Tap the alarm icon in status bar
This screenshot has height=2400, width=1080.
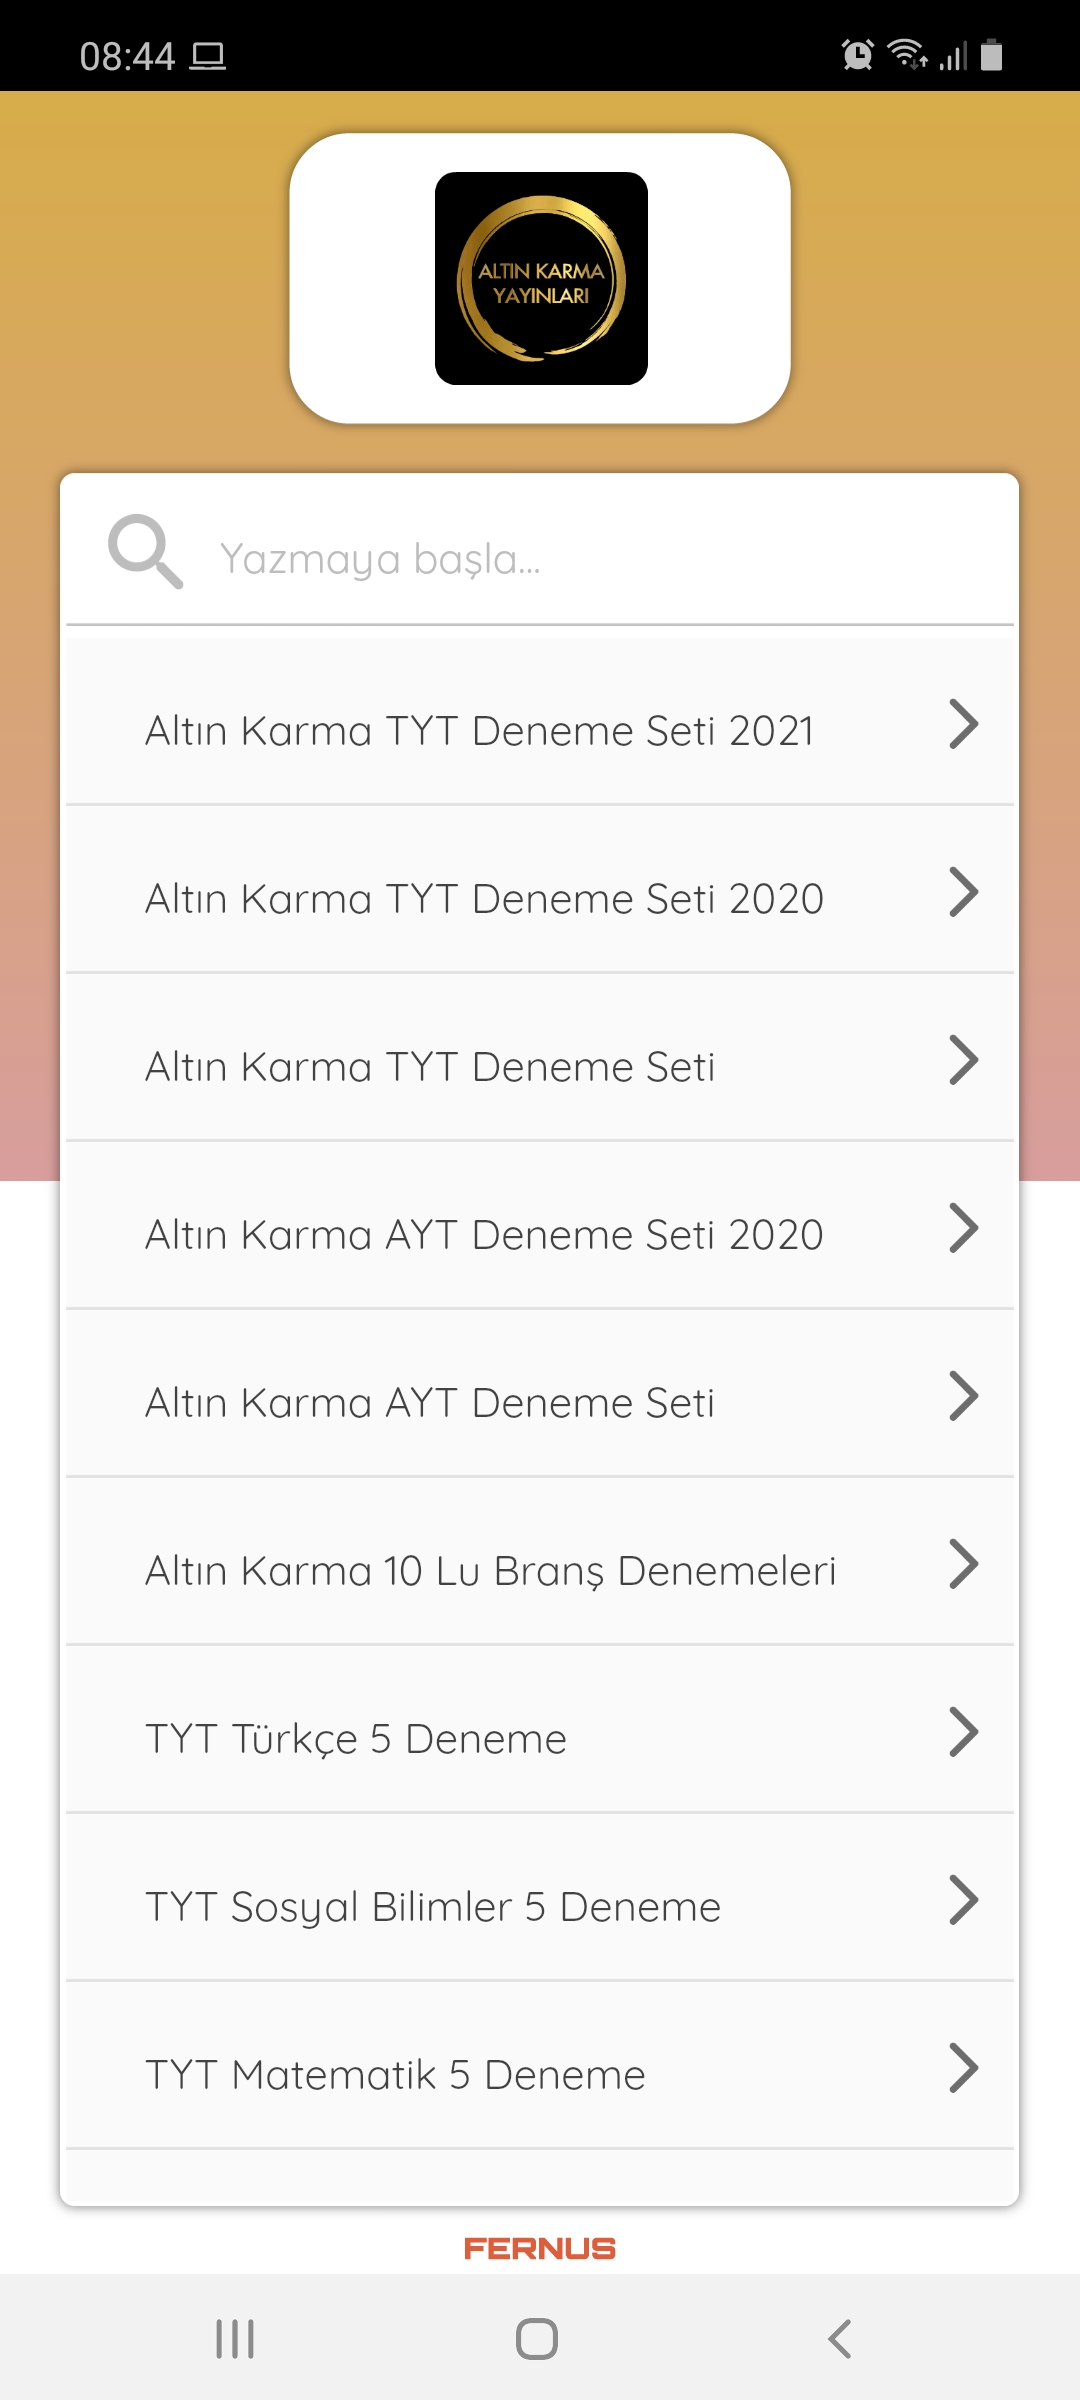pos(858,54)
